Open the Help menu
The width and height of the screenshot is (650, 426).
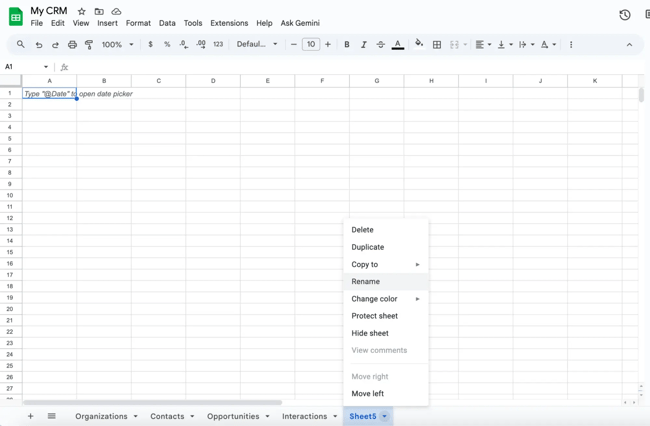264,23
